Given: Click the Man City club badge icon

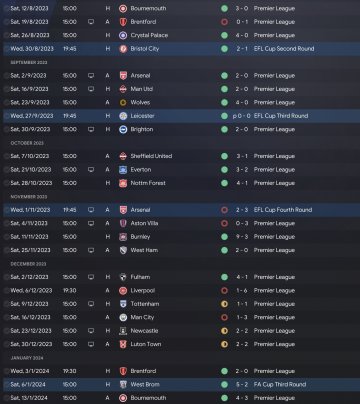Looking at the screenshot, I should tap(123, 317).
